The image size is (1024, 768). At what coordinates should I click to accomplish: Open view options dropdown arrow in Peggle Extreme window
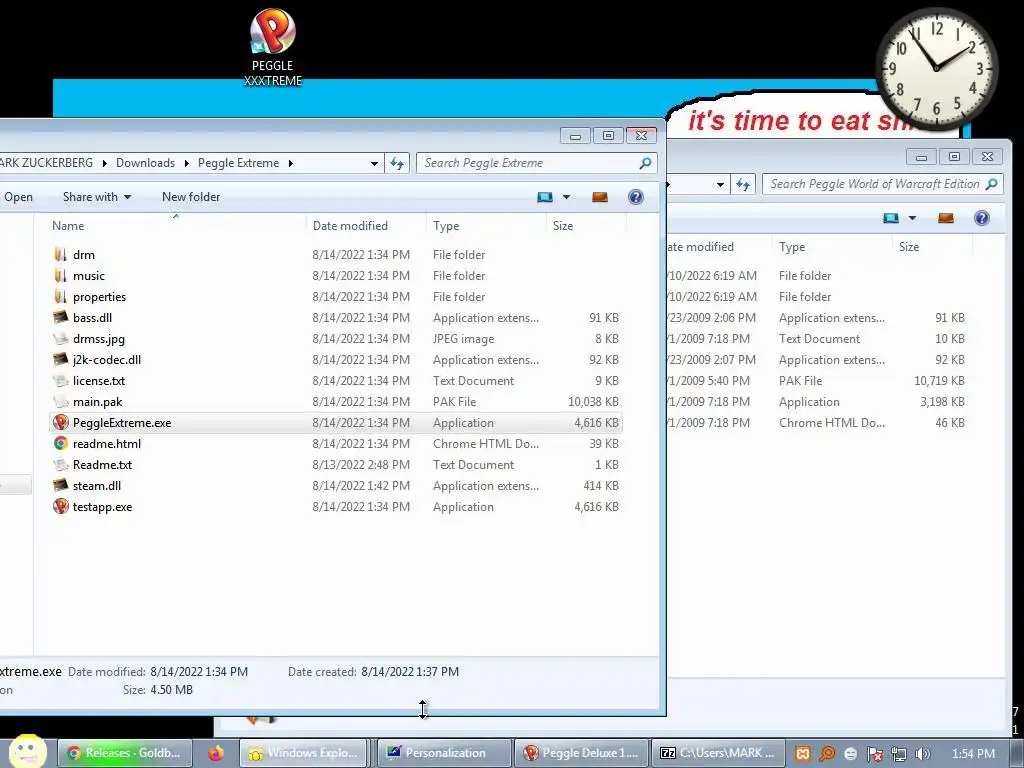coord(566,197)
